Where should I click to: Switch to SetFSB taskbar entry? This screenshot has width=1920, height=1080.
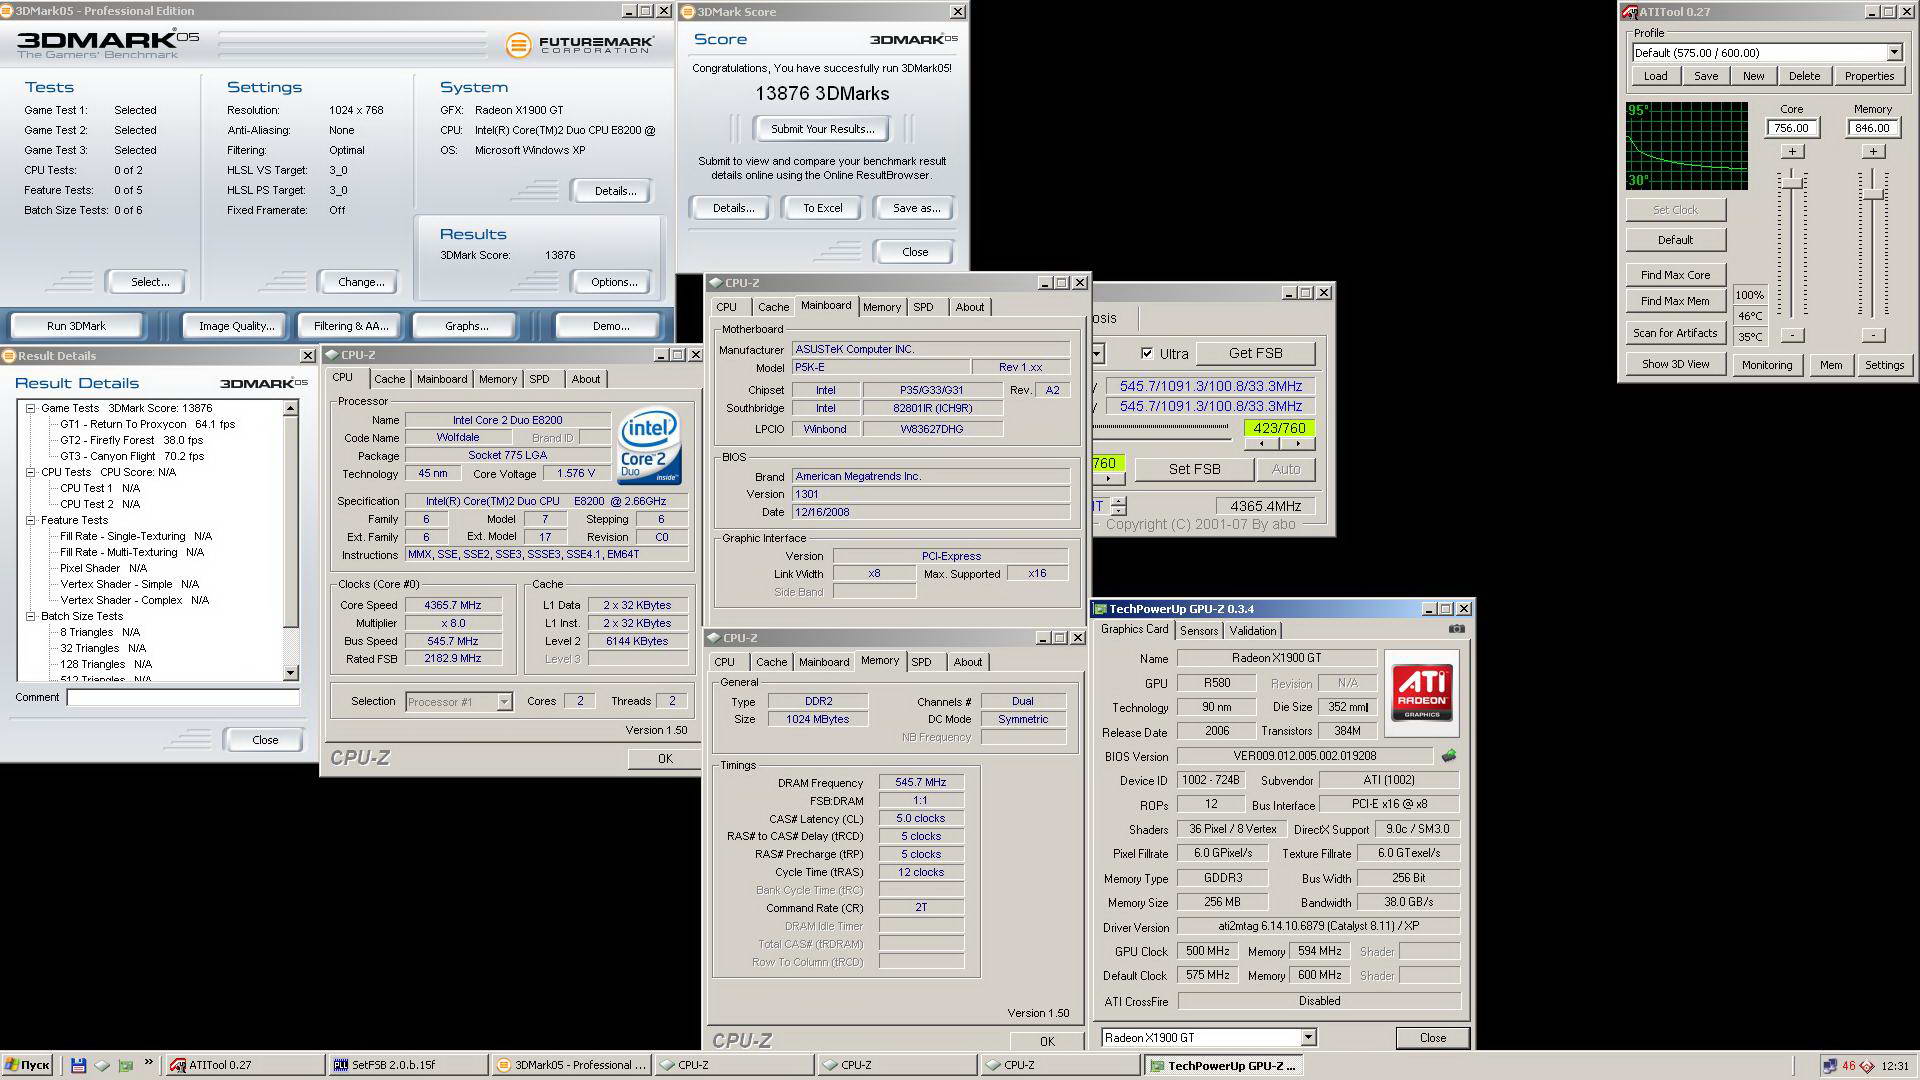(x=408, y=1065)
